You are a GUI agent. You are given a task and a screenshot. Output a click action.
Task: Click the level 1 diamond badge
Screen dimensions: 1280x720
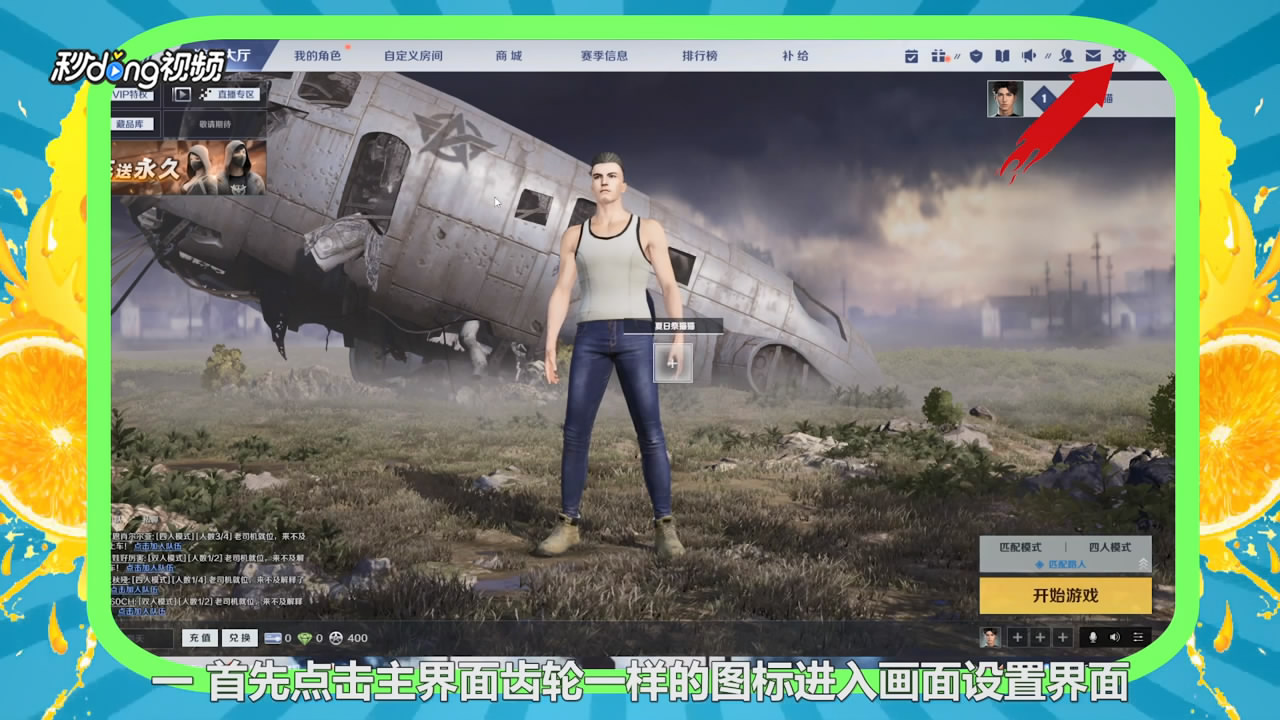1044,98
